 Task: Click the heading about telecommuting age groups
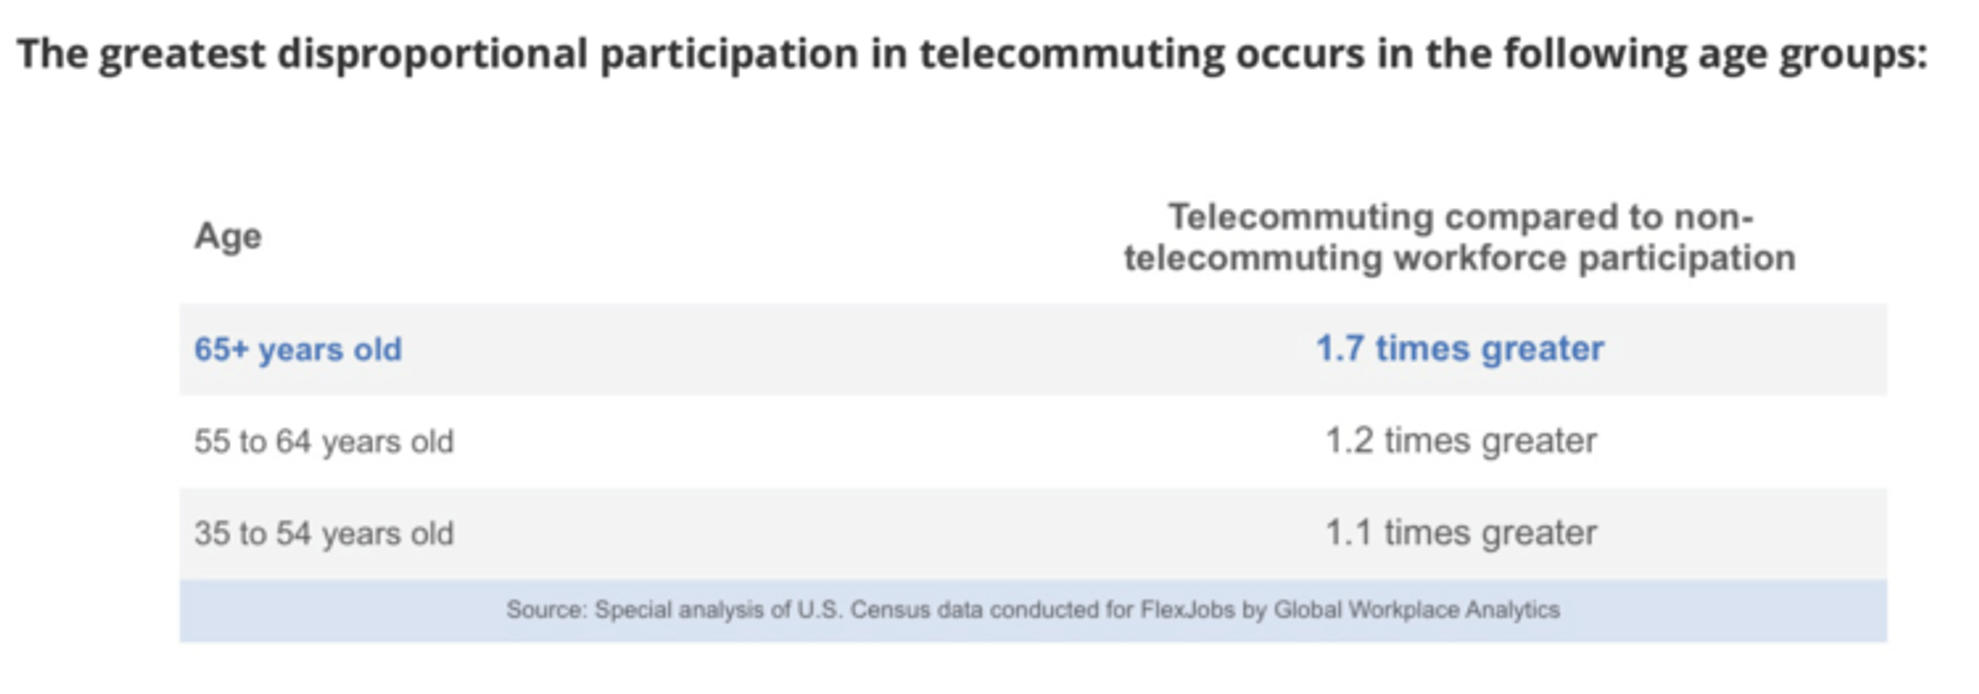tap(972, 55)
